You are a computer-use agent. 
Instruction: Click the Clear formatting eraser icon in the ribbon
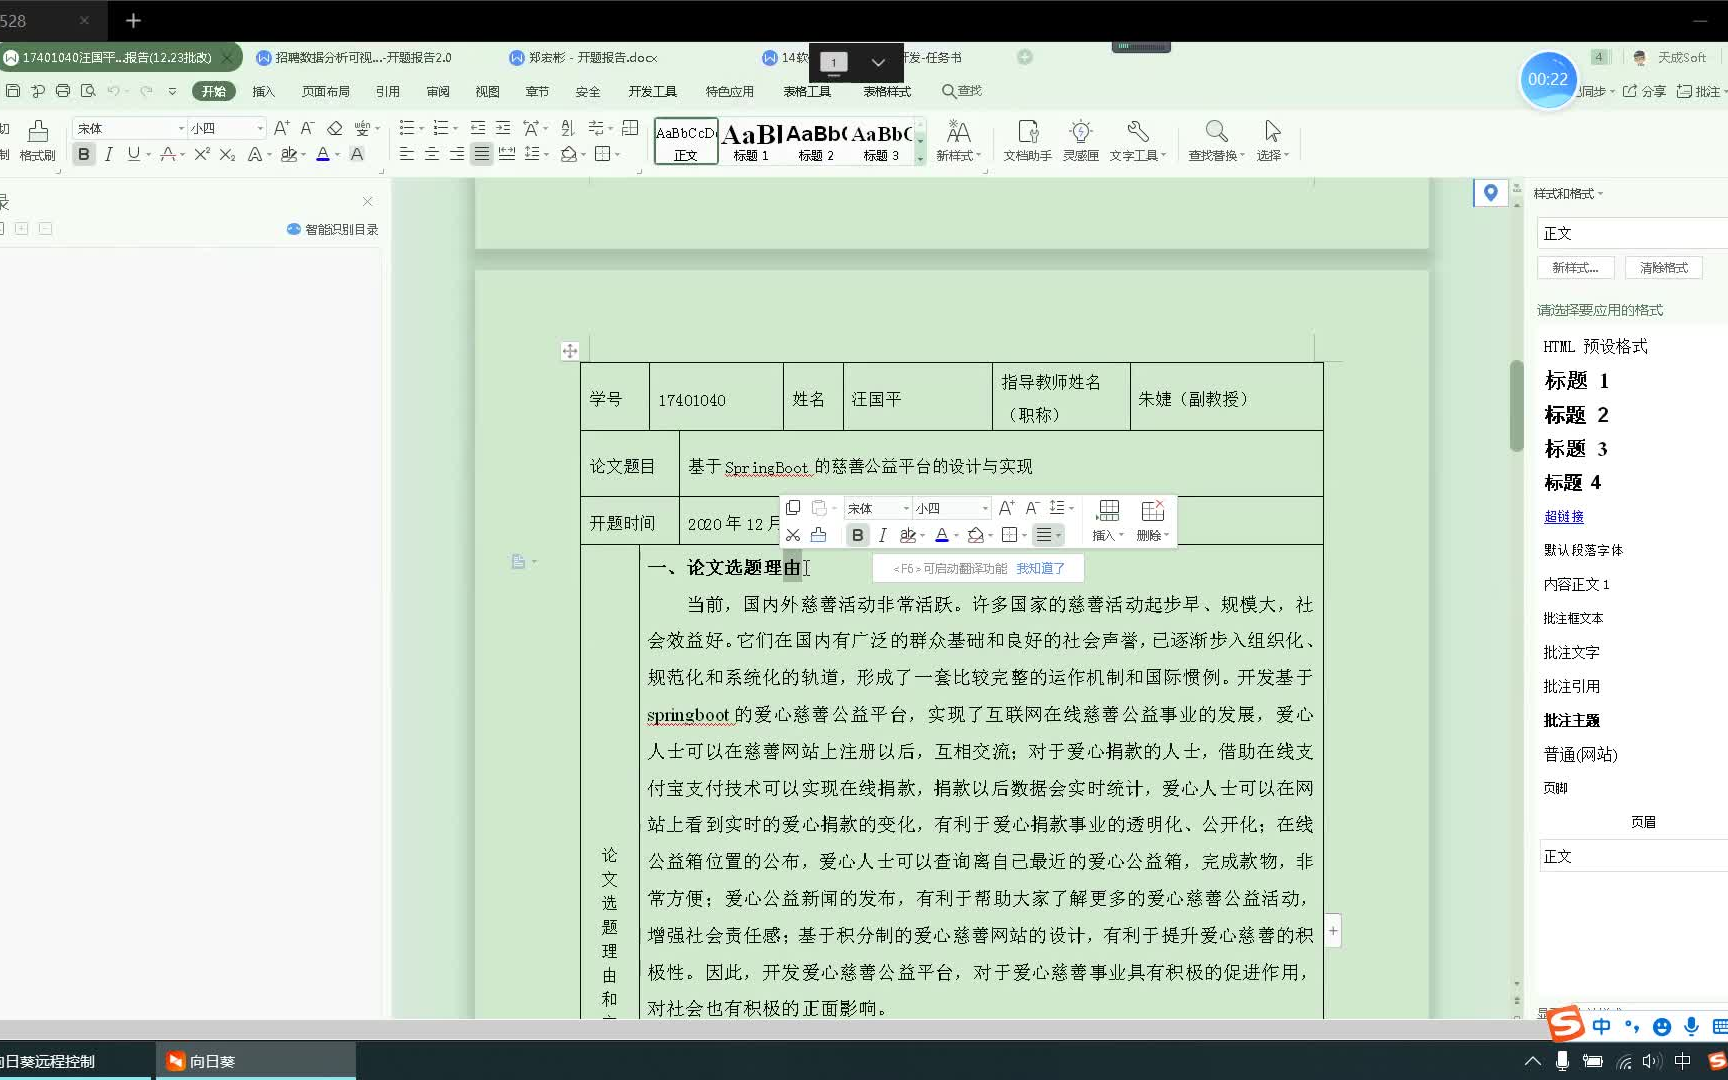point(335,128)
